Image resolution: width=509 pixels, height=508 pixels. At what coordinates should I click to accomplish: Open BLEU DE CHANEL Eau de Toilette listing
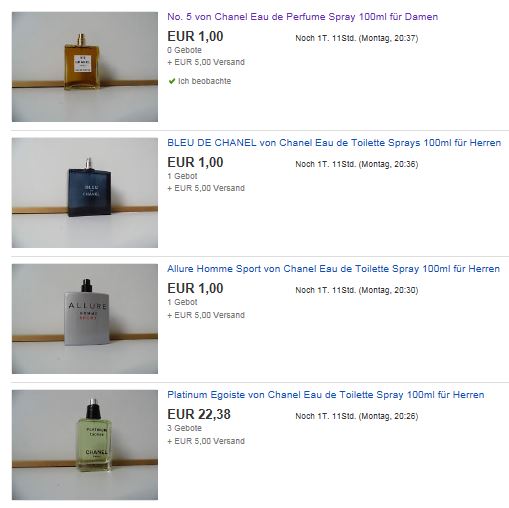334,143
